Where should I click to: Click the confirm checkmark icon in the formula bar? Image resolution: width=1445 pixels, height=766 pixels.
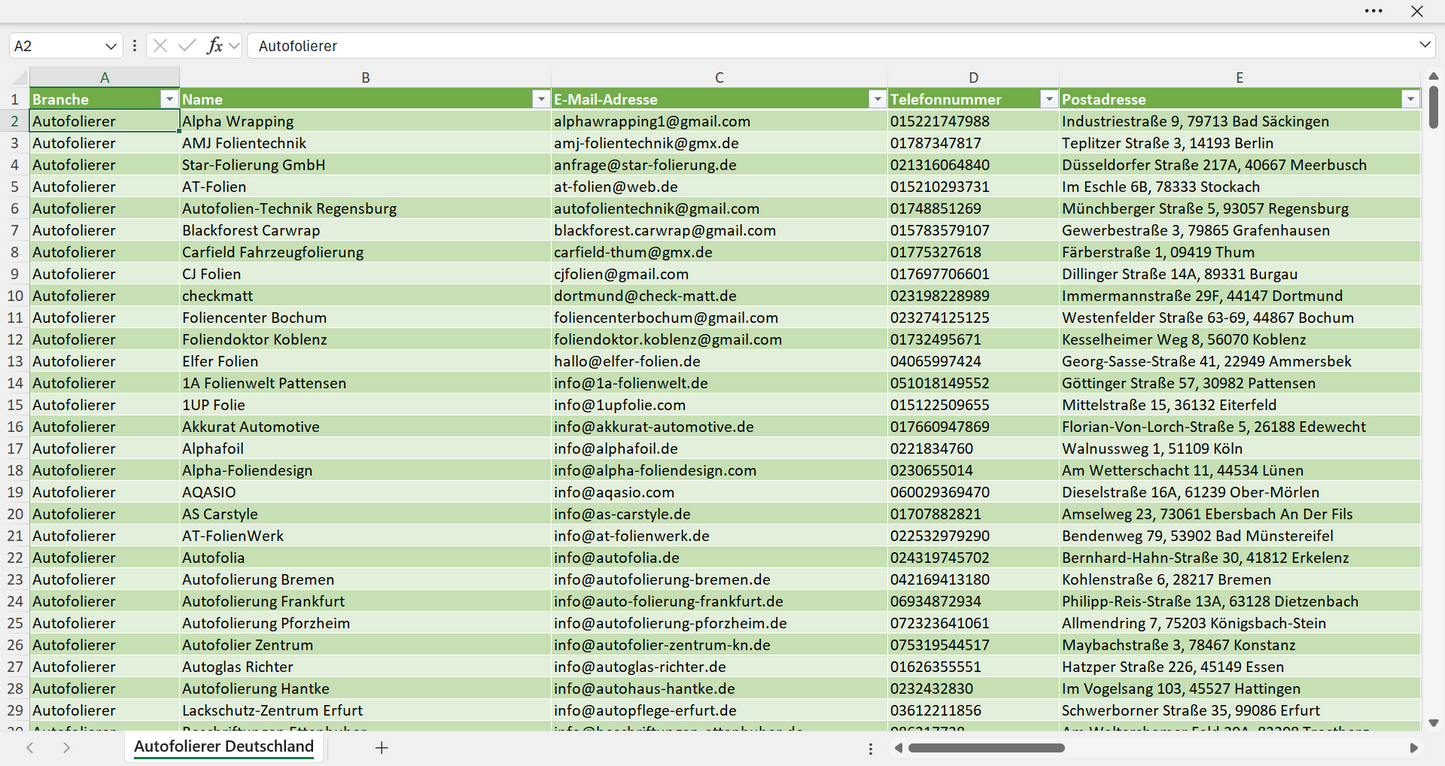point(187,46)
